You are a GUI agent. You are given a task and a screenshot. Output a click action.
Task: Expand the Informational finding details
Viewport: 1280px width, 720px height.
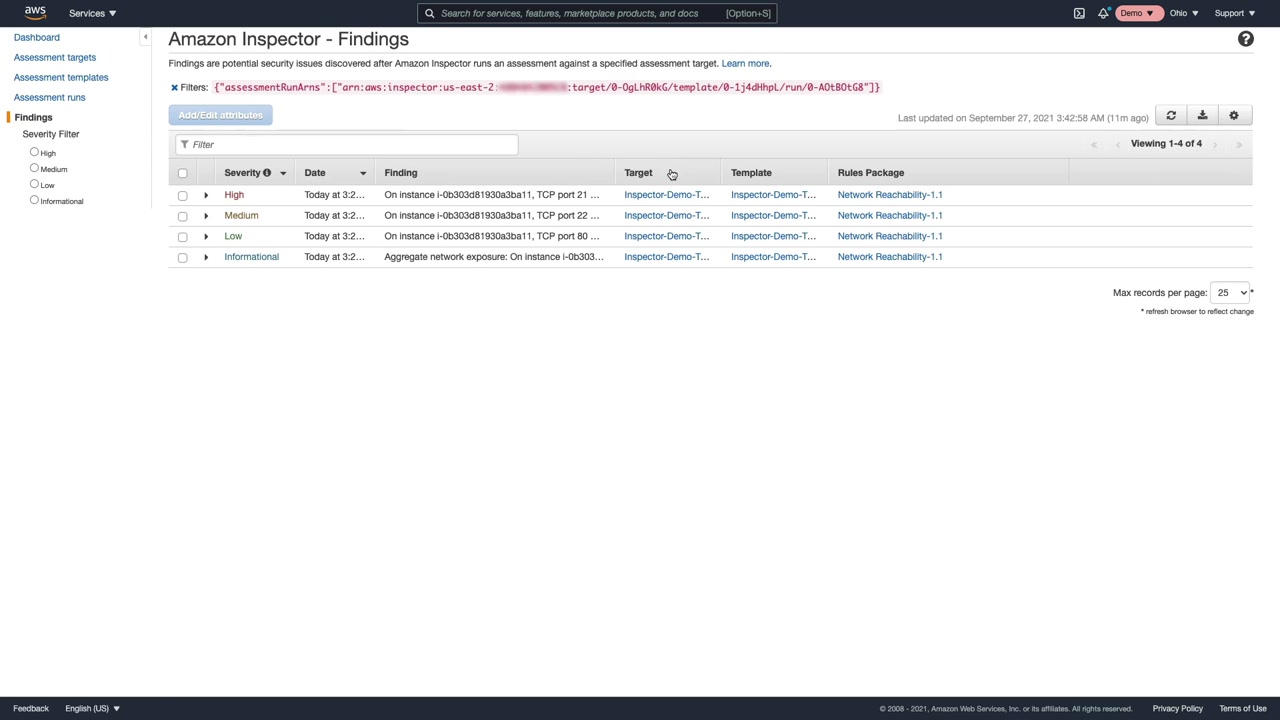pyautogui.click(x=206, y=257)
